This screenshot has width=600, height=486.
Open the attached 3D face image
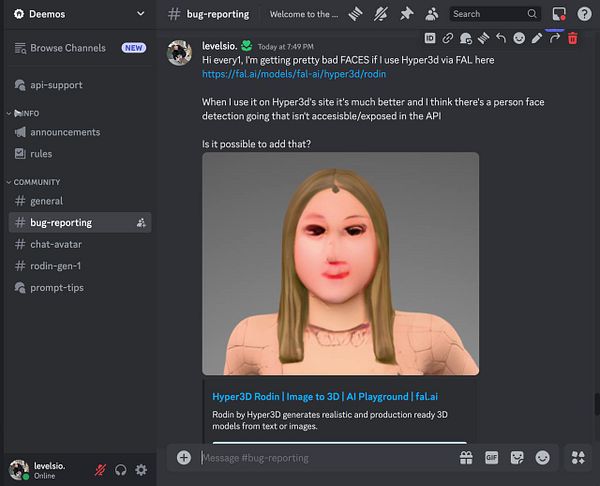pyautogui.click(x=341, y=264)
